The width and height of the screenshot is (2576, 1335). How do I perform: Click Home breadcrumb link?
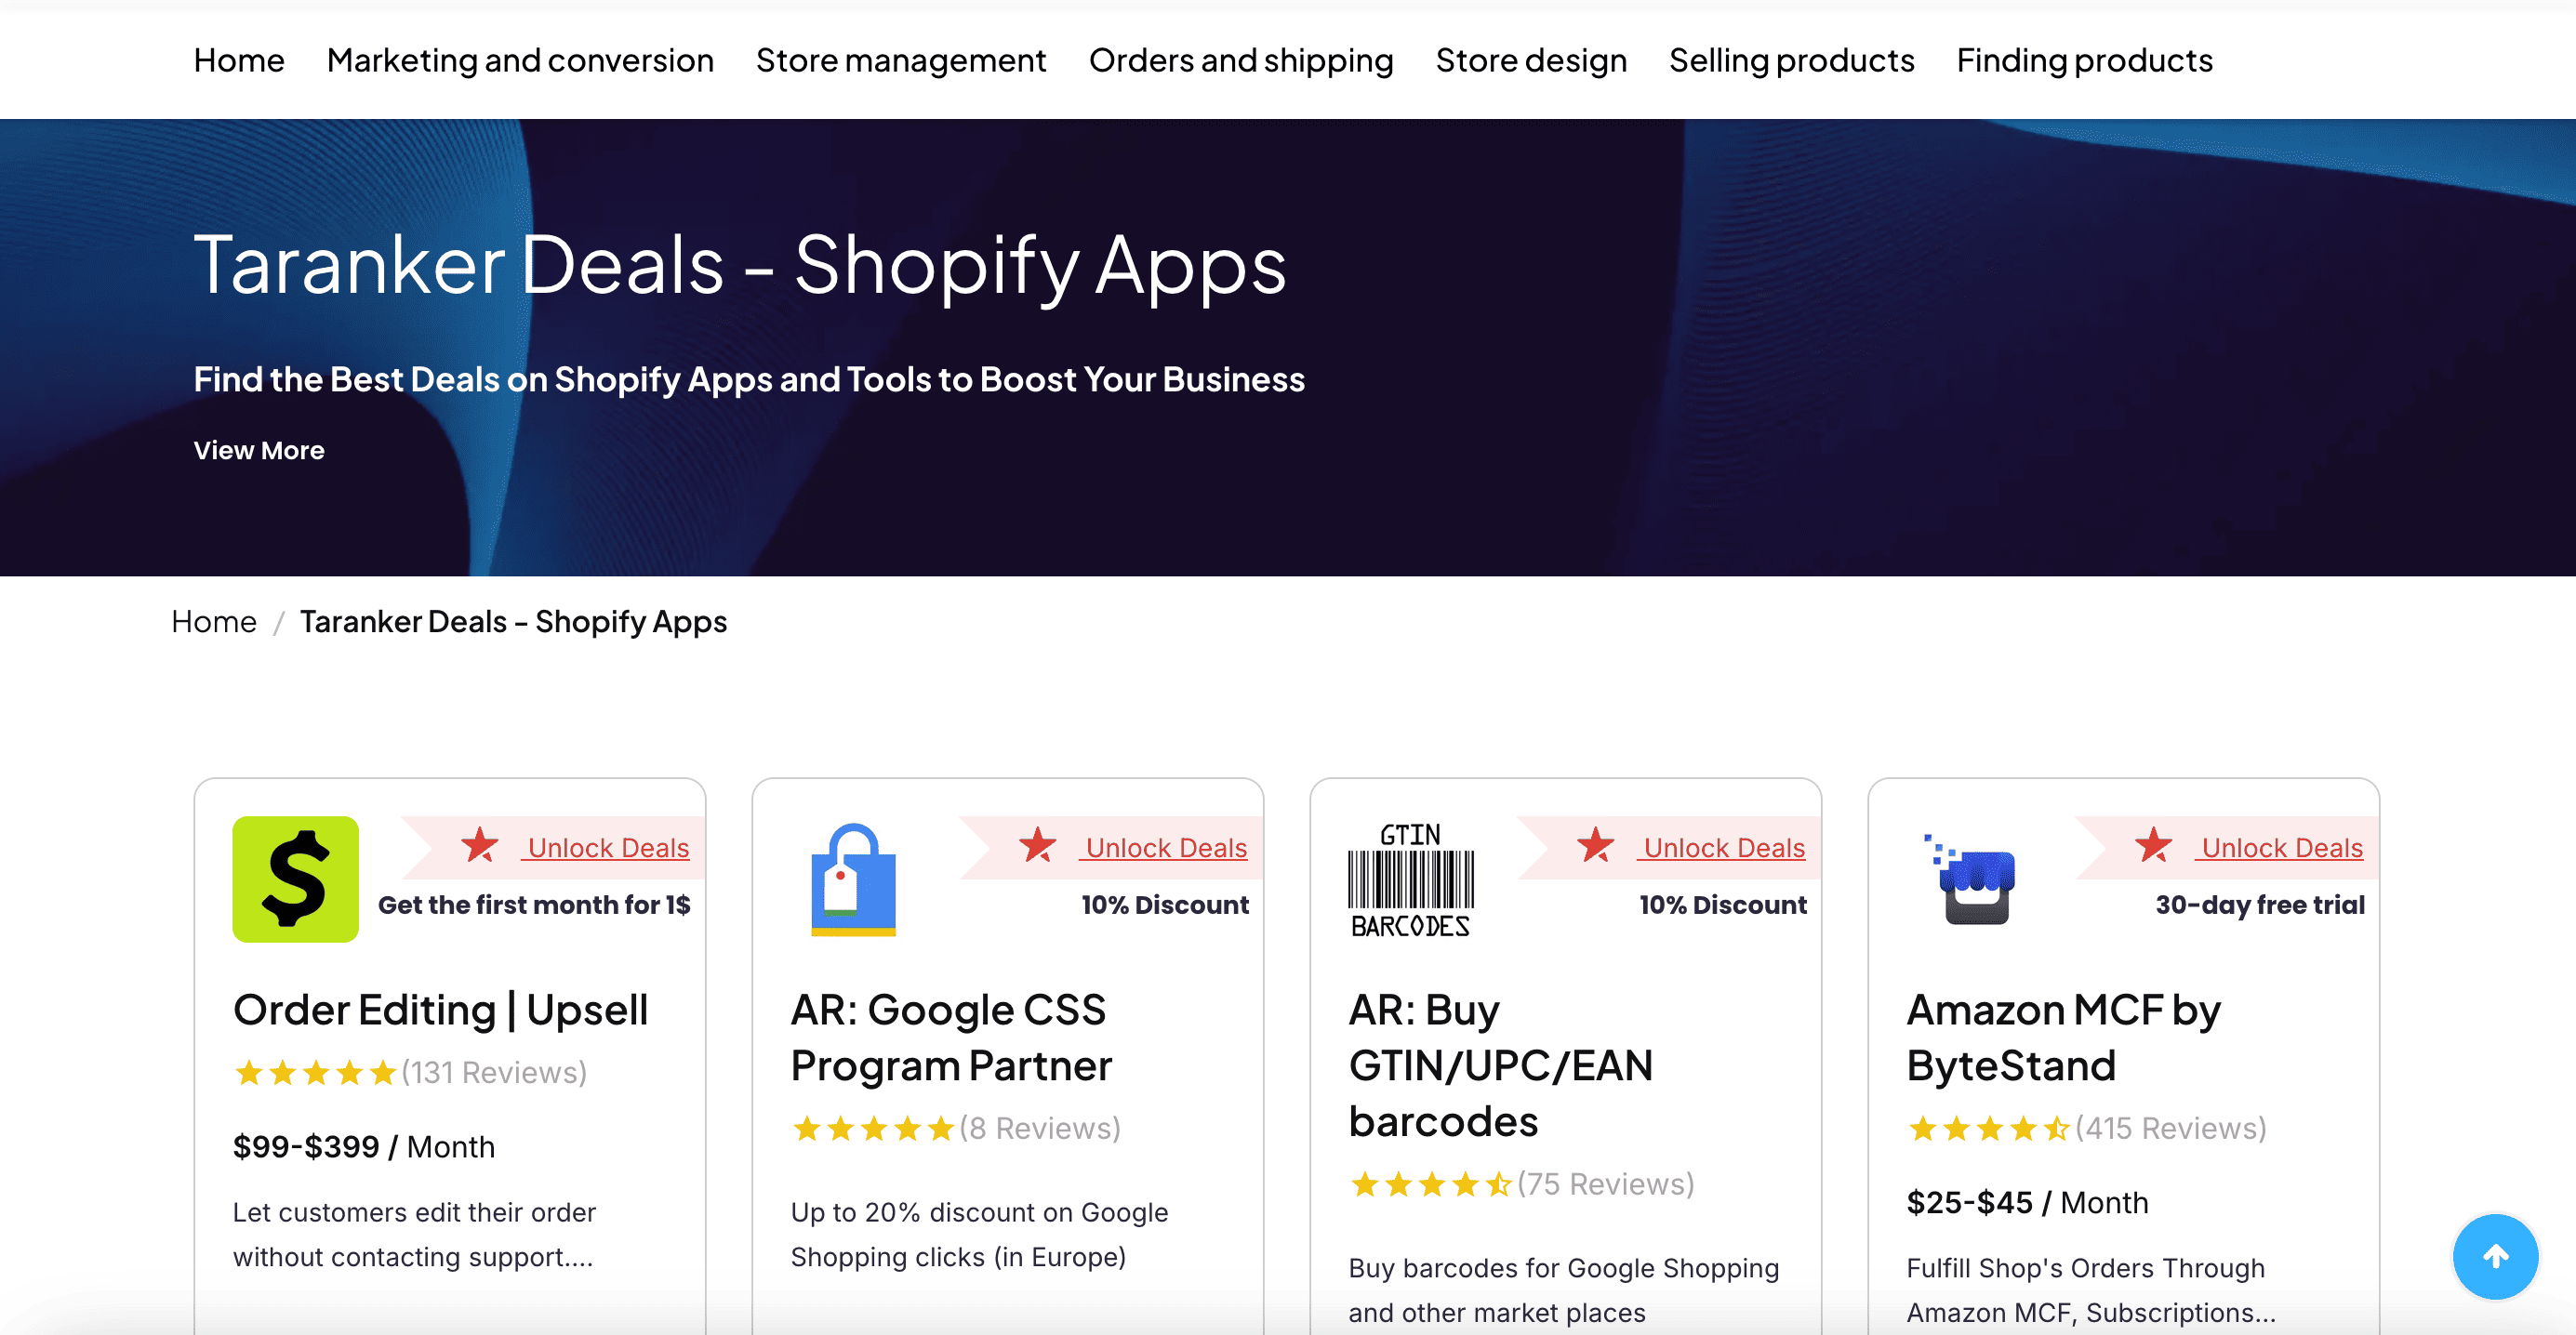214,621
